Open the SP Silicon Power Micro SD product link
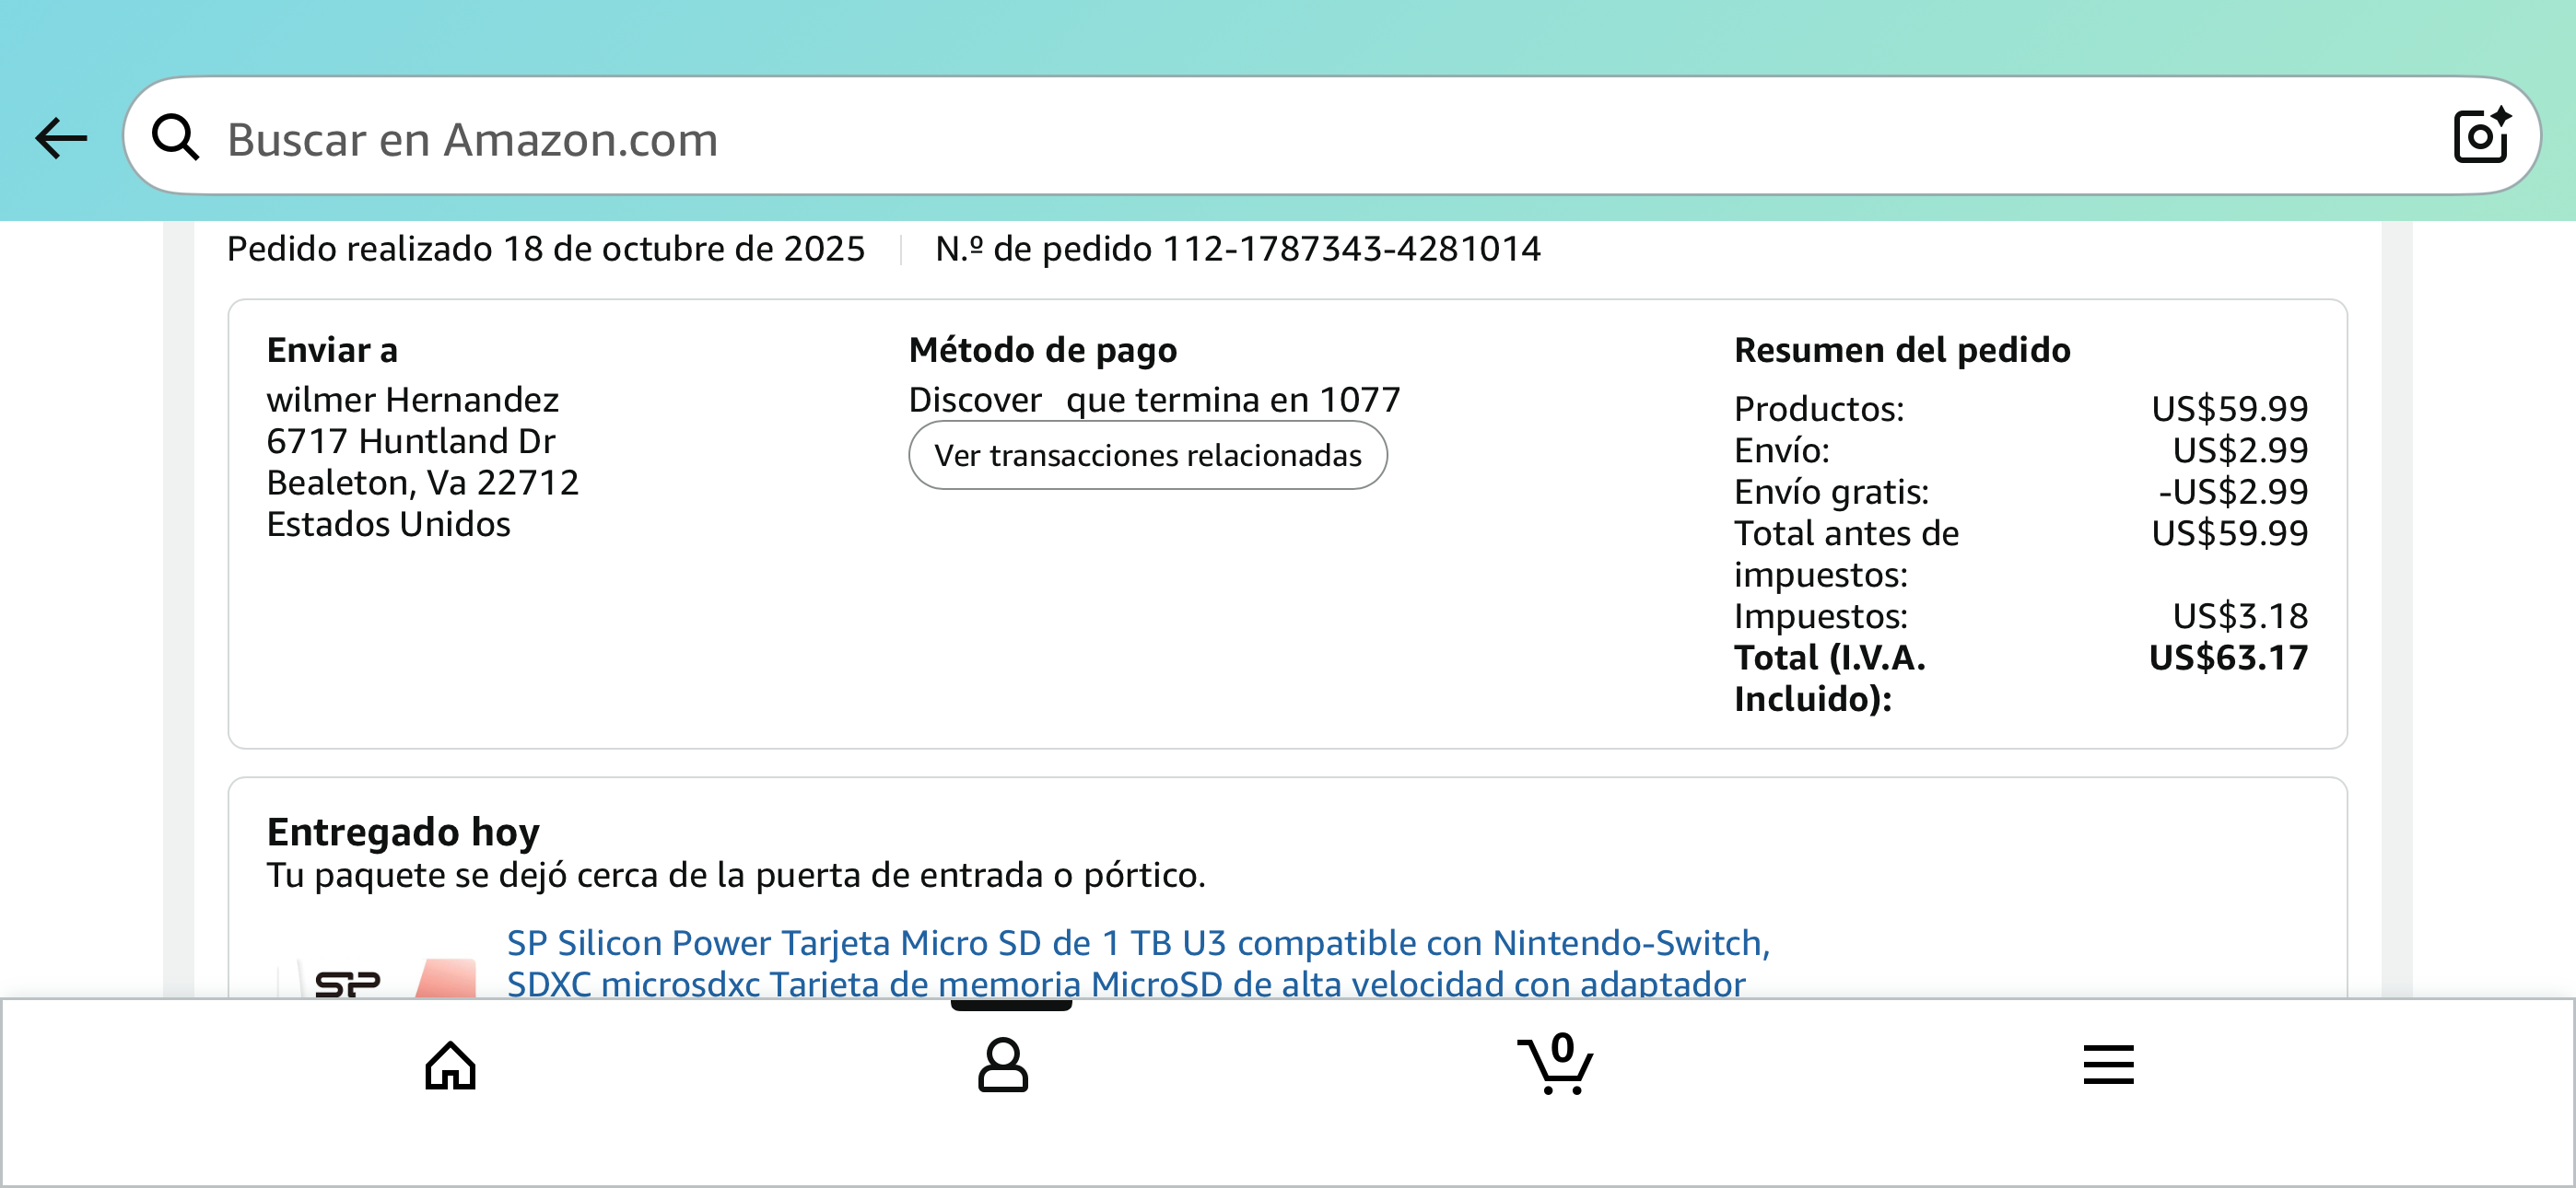2576x1188 pixels. pyautogui.click(x=1137, y=944)
